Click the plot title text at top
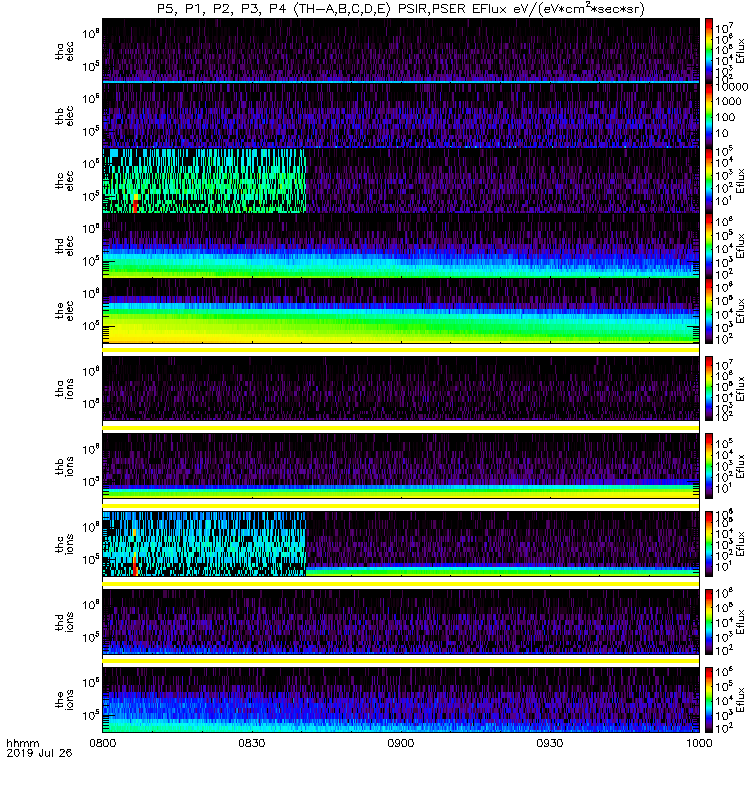 [401, 9]
